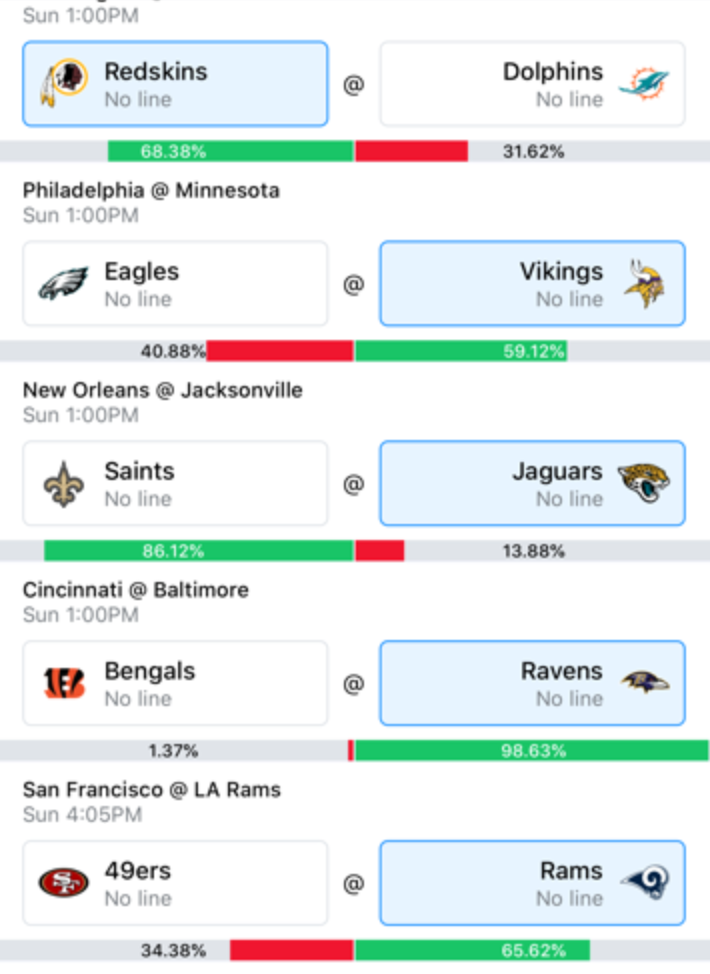Select Eagles as the pick
710x974 pixels.
pos(175,283)
